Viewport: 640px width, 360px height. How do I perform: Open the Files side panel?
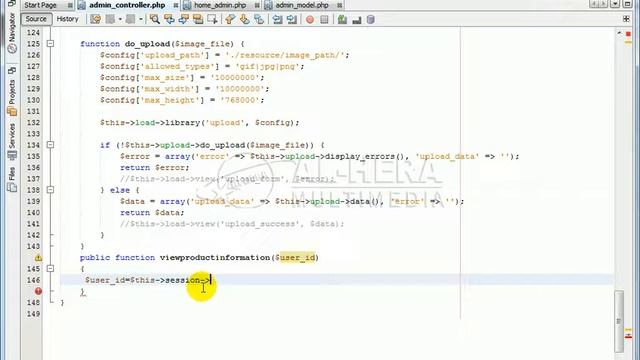[12, 179]
